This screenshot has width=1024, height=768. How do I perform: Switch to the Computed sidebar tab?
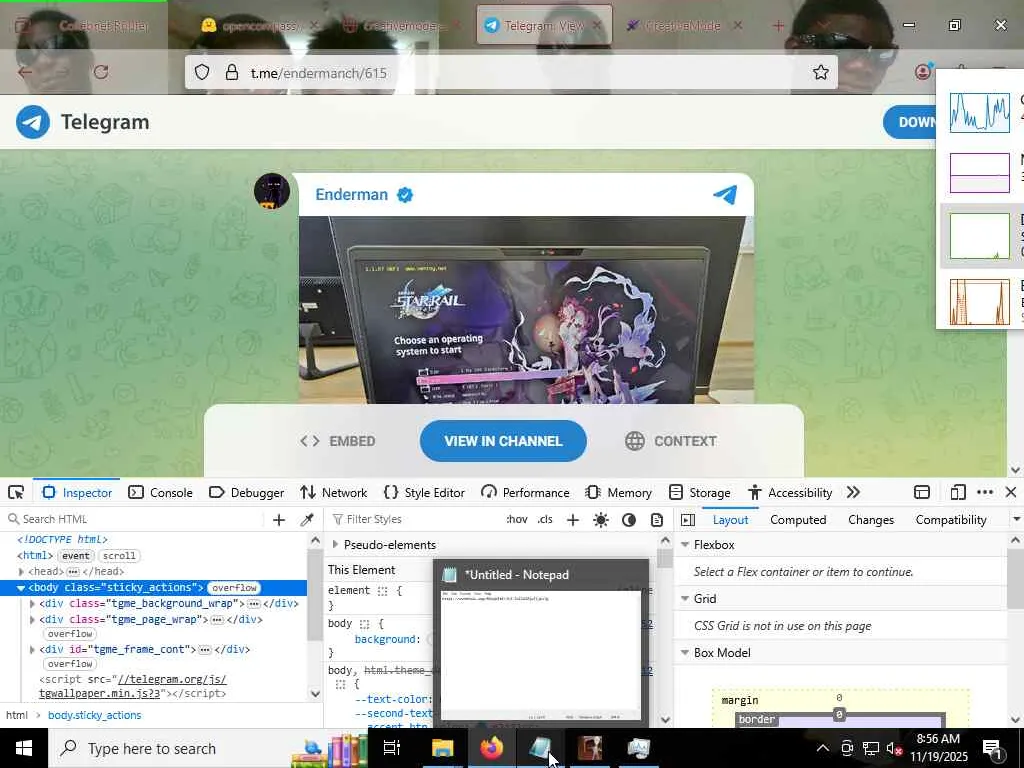pos(798,520)
